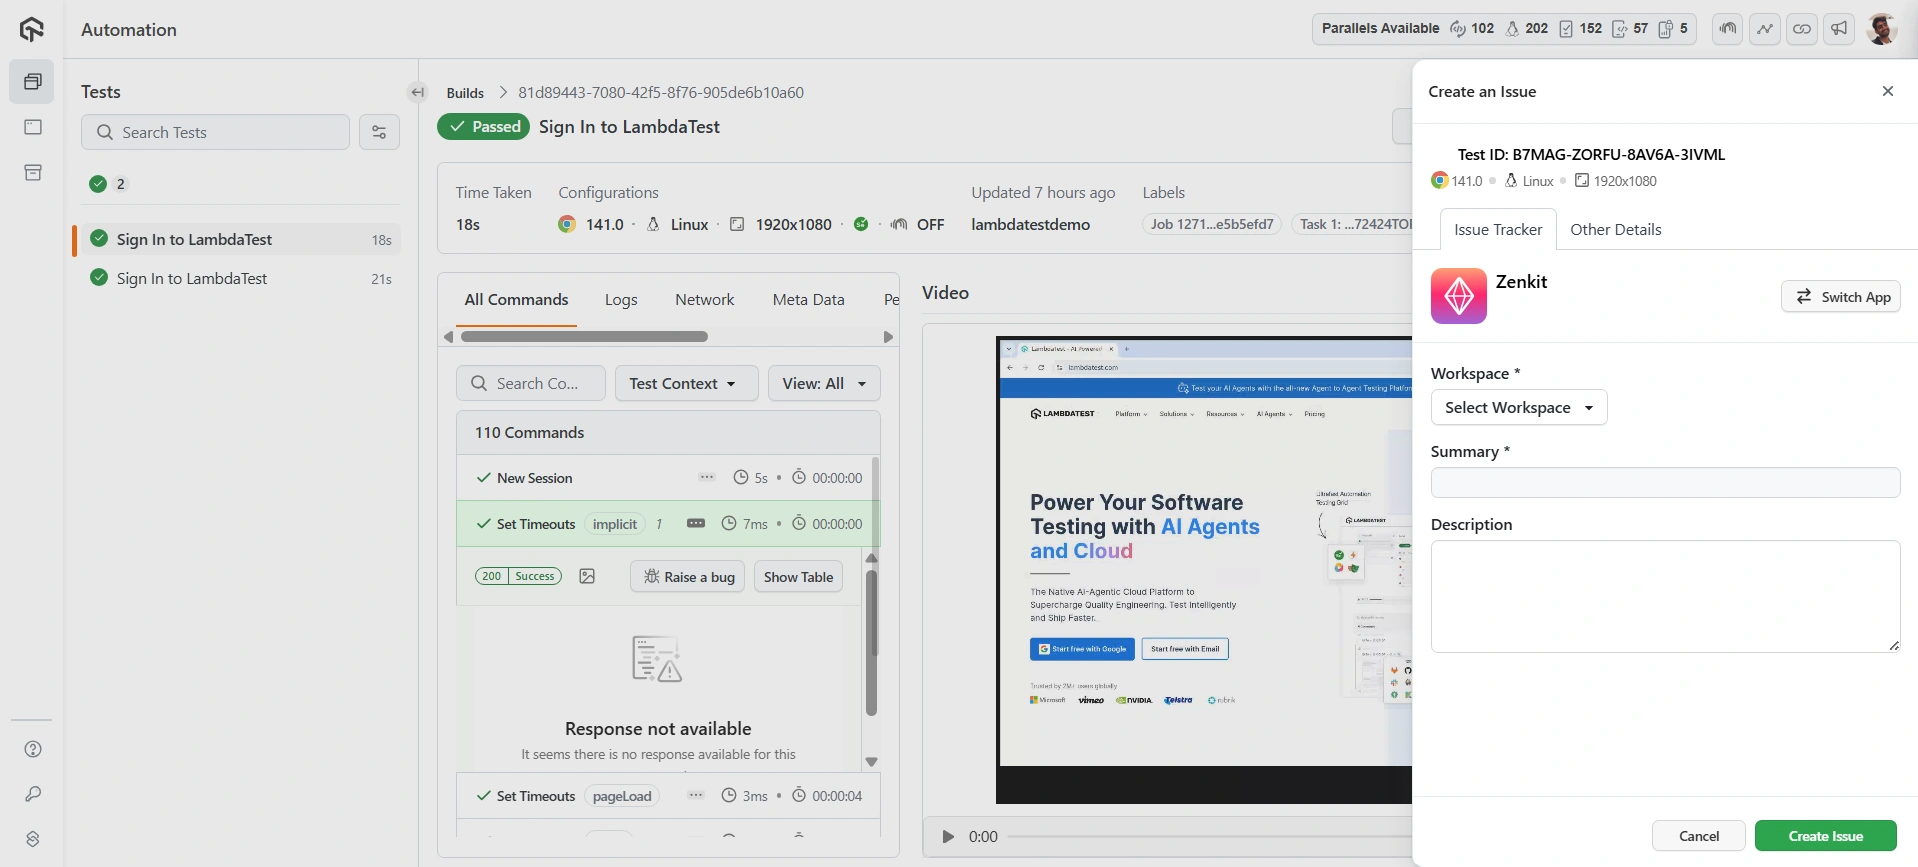Switch to the Other Details tab
Screen dimensions: 1918x867
1615,229
